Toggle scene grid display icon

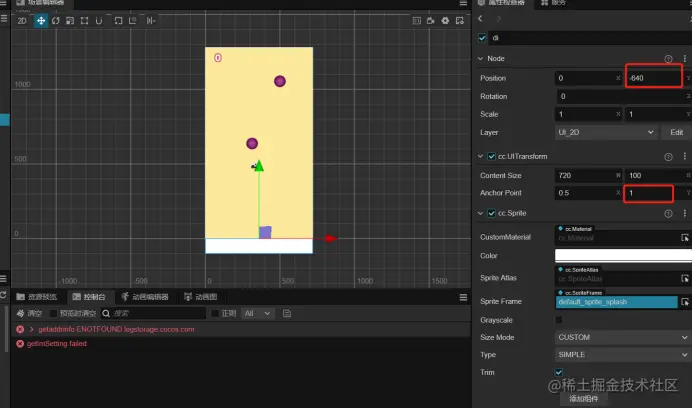click(416, 21)
